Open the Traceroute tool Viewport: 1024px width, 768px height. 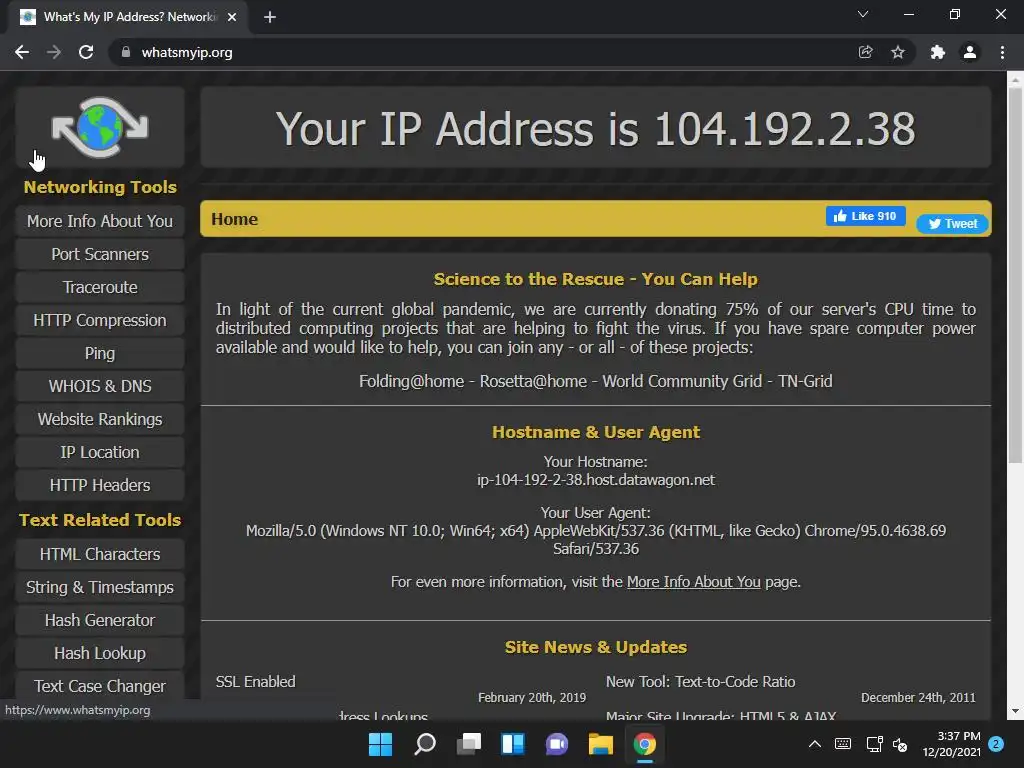click(100, 287)
